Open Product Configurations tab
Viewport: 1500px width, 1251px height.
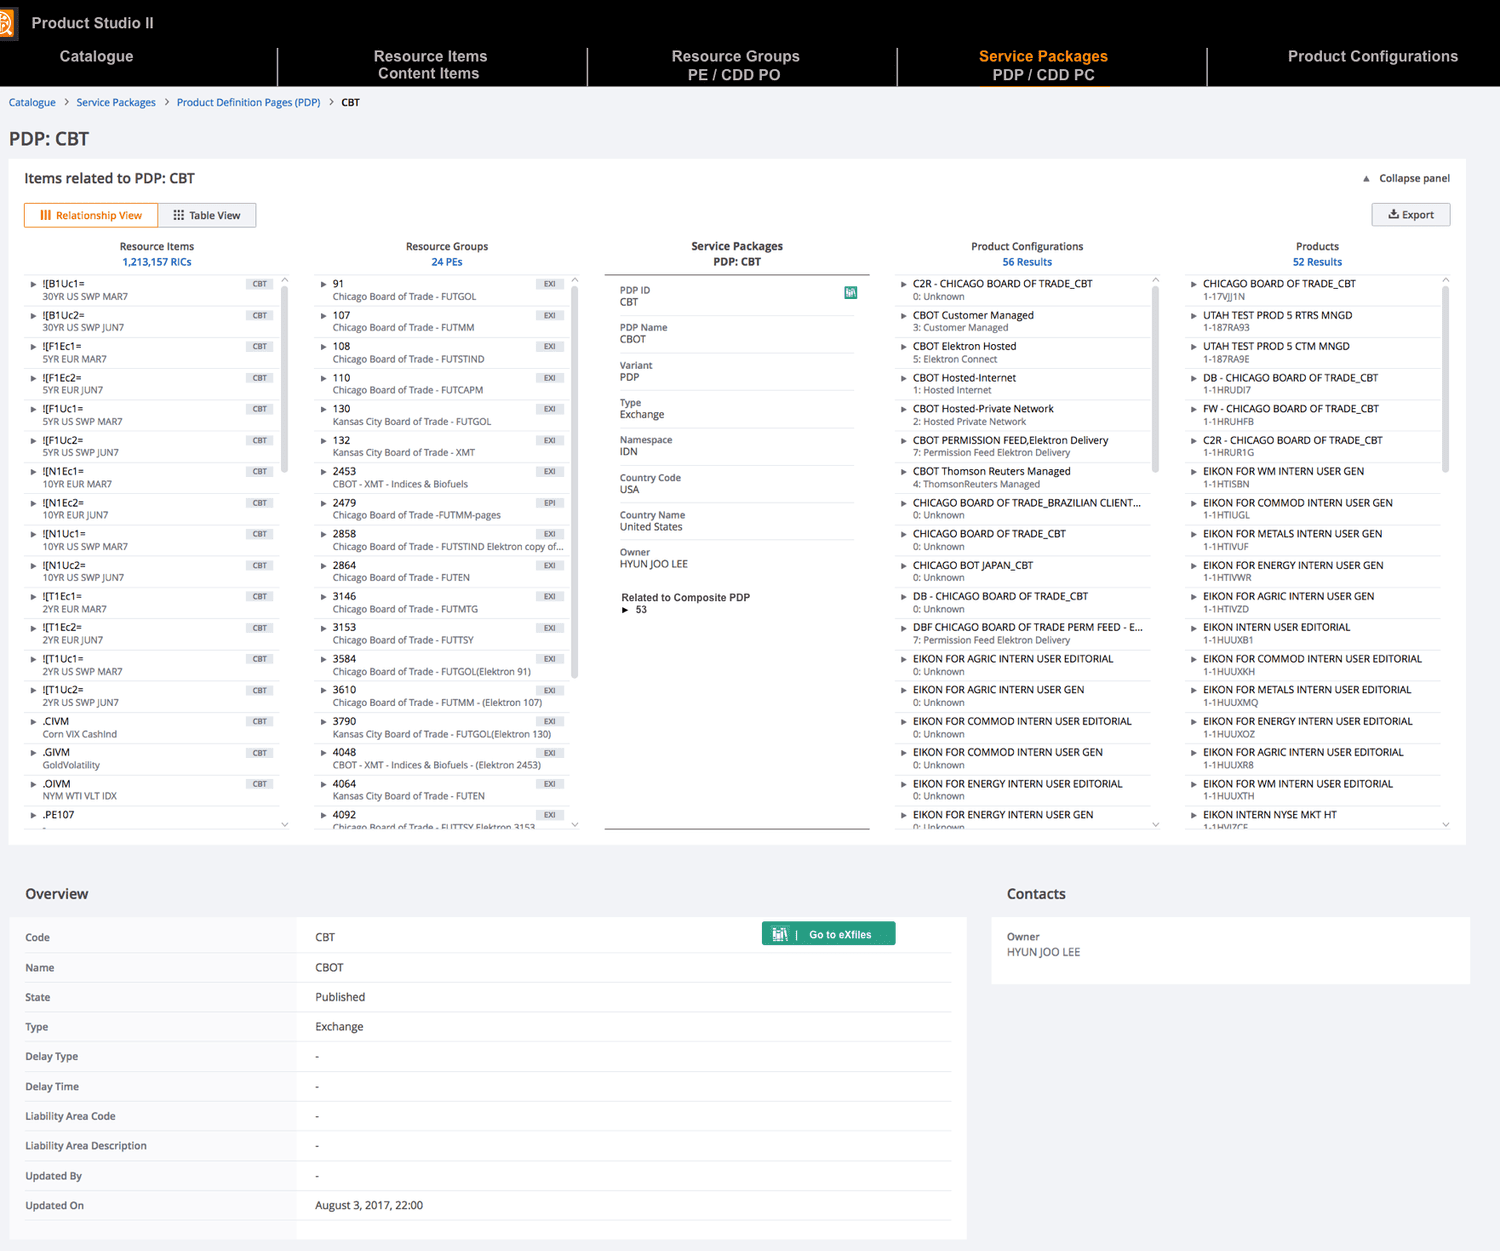[1372, 57]
